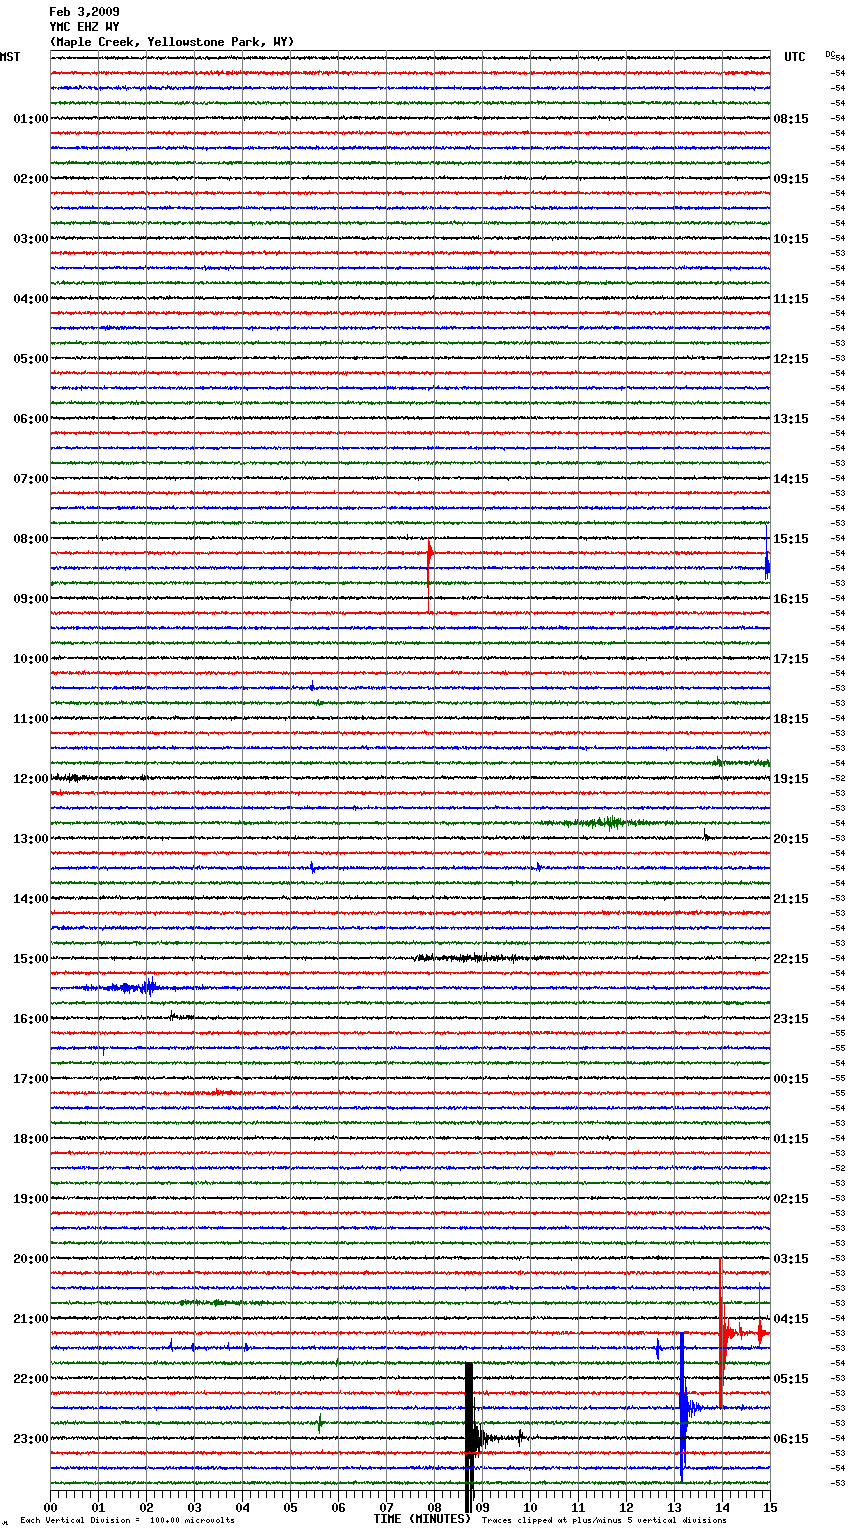Click the 'UTC' axis heading
850x1534 pixels.
795,57
